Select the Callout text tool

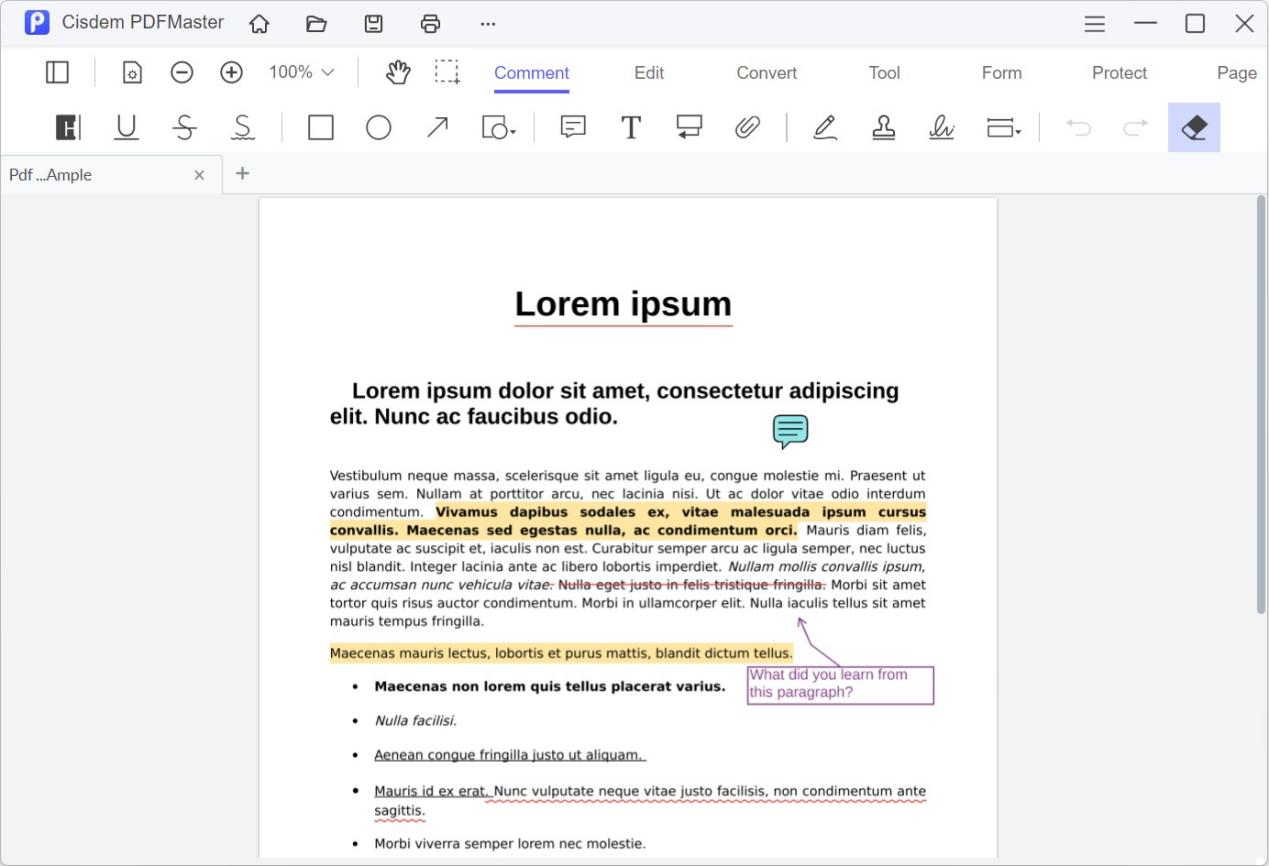click(x=689, y=127)
